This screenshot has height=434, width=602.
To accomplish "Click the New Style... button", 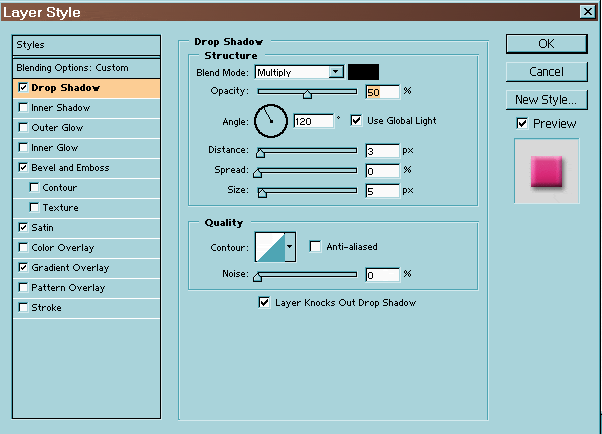I will coord(546,100).
